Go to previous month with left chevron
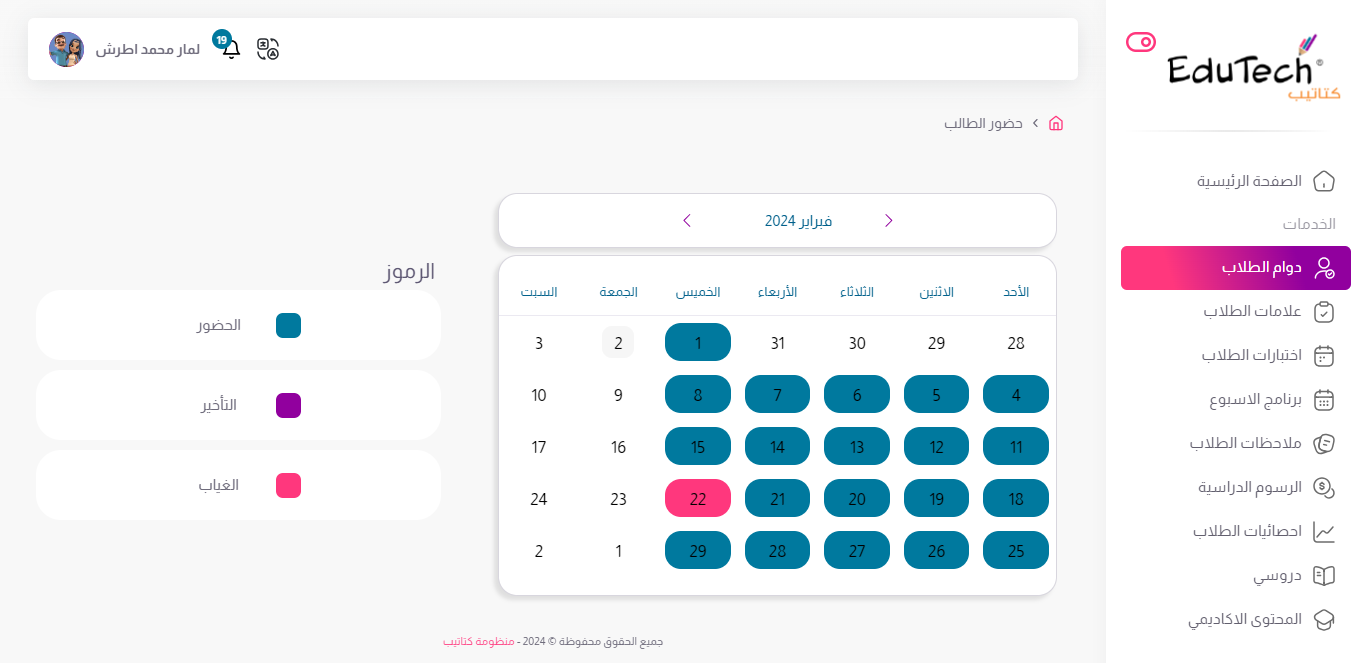The image size is (1366, 663). pos(687,221)
